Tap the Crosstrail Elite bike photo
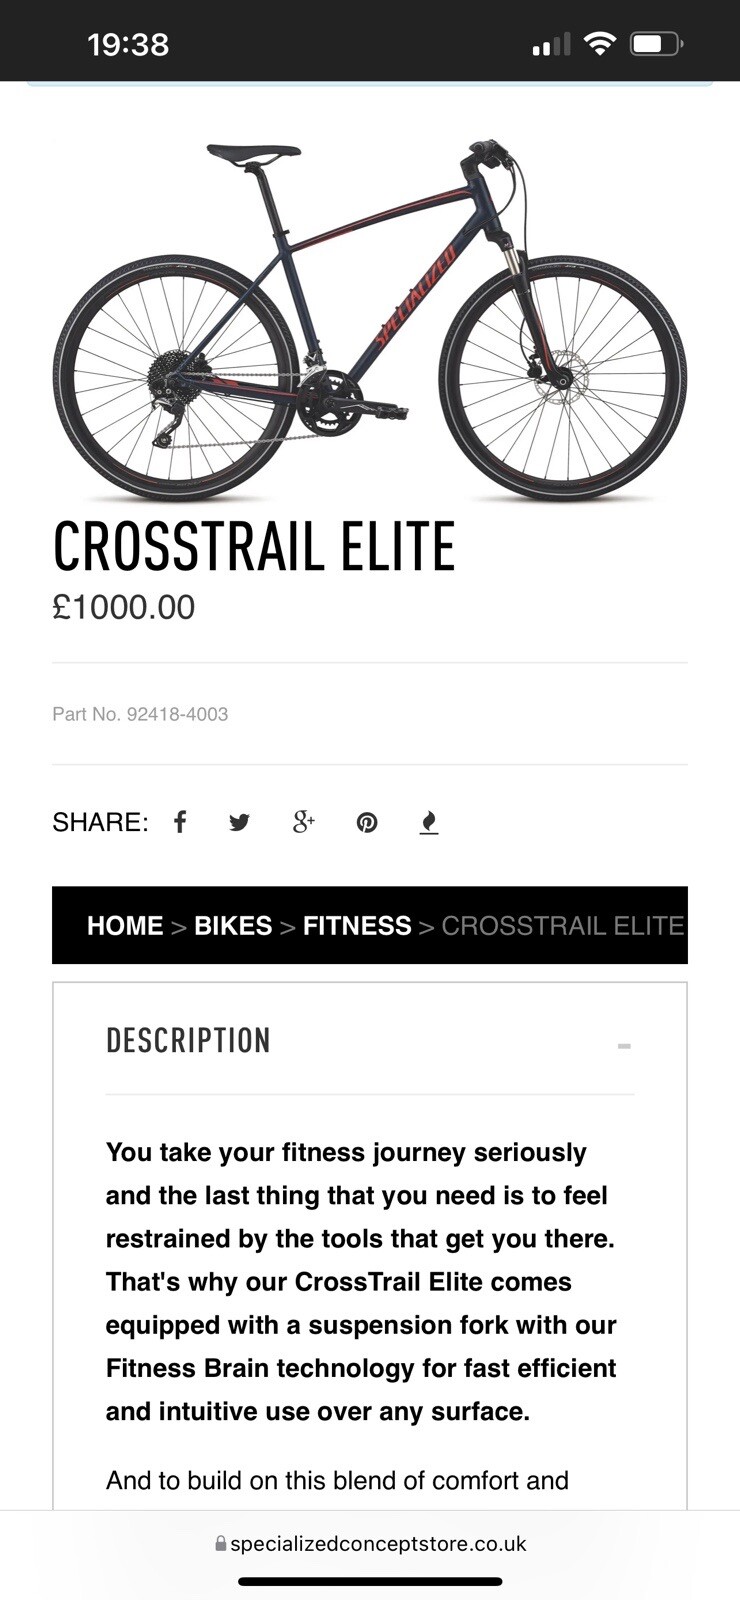The height and width of the screenshot is (1600, 740). click(x=370, y=320)
